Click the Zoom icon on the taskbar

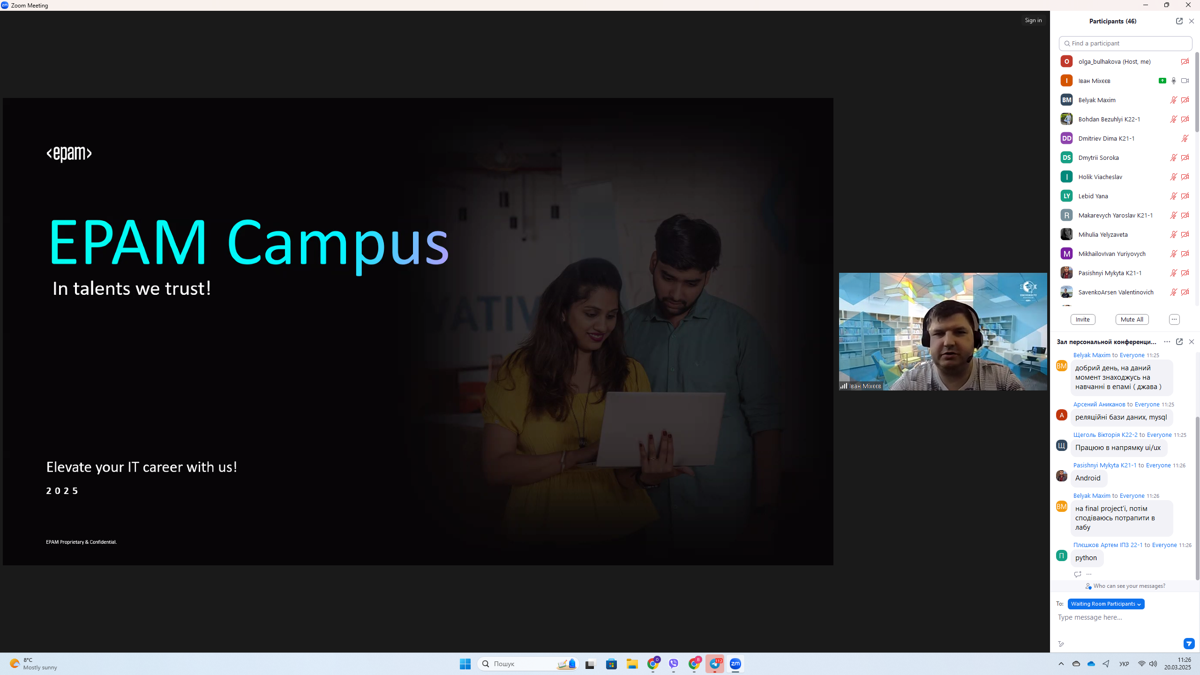tap(735, 664)
